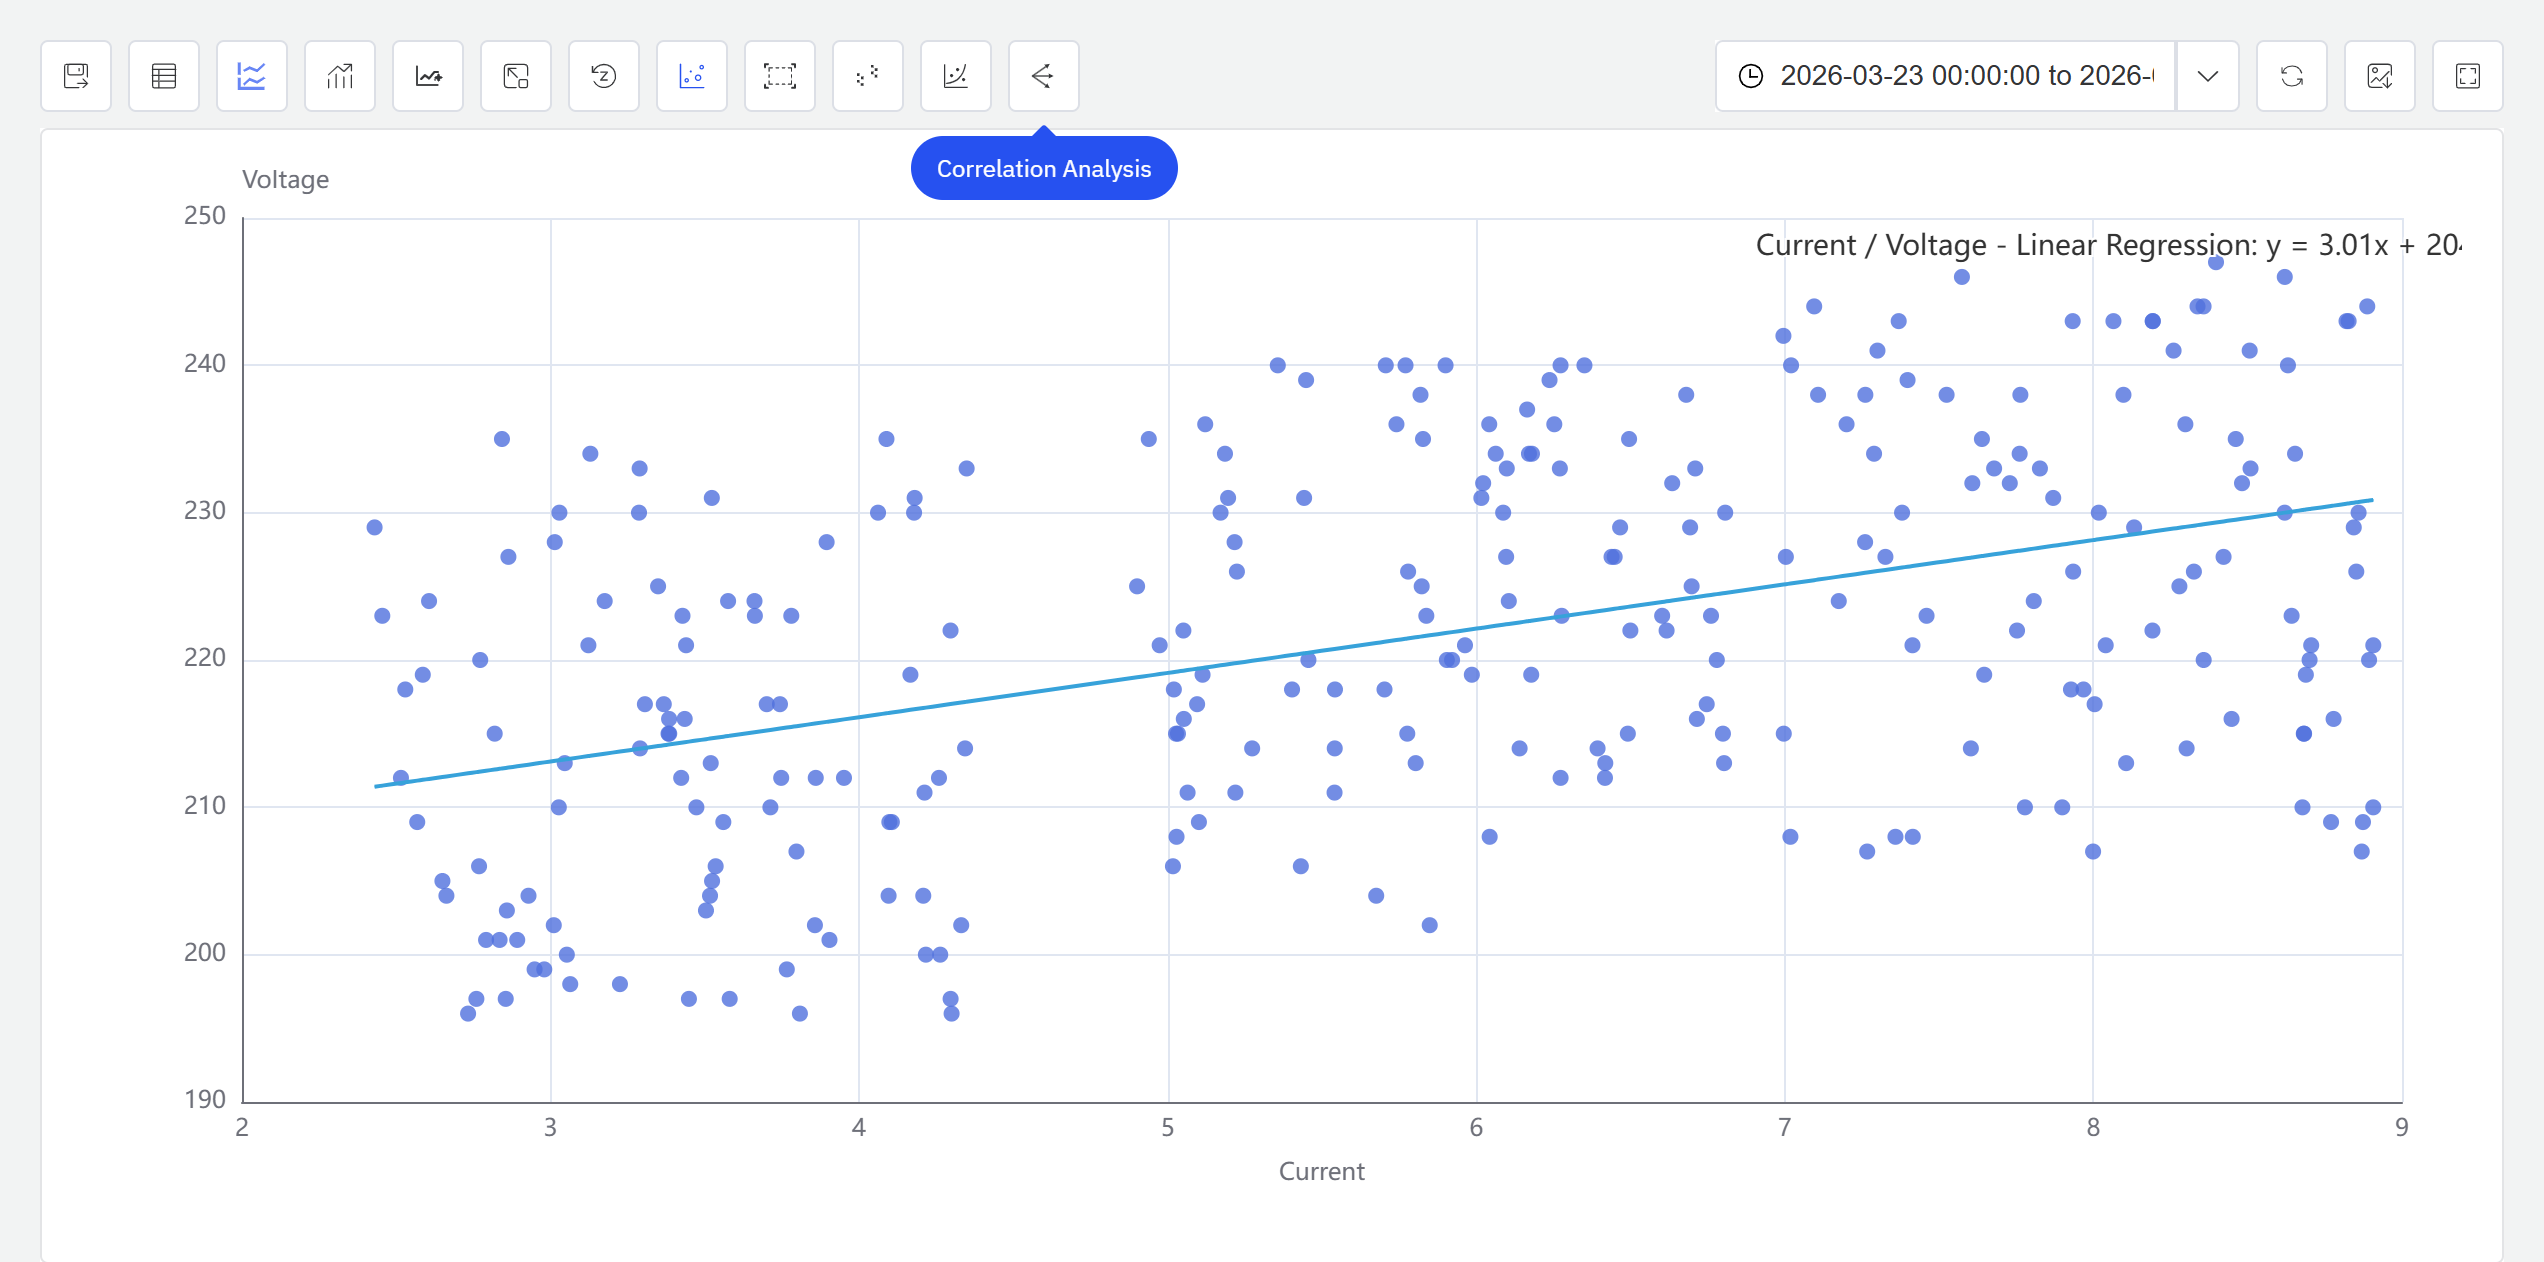Click the clock icon in the date field
2544x1262 pixels.
click(1750, 76)
